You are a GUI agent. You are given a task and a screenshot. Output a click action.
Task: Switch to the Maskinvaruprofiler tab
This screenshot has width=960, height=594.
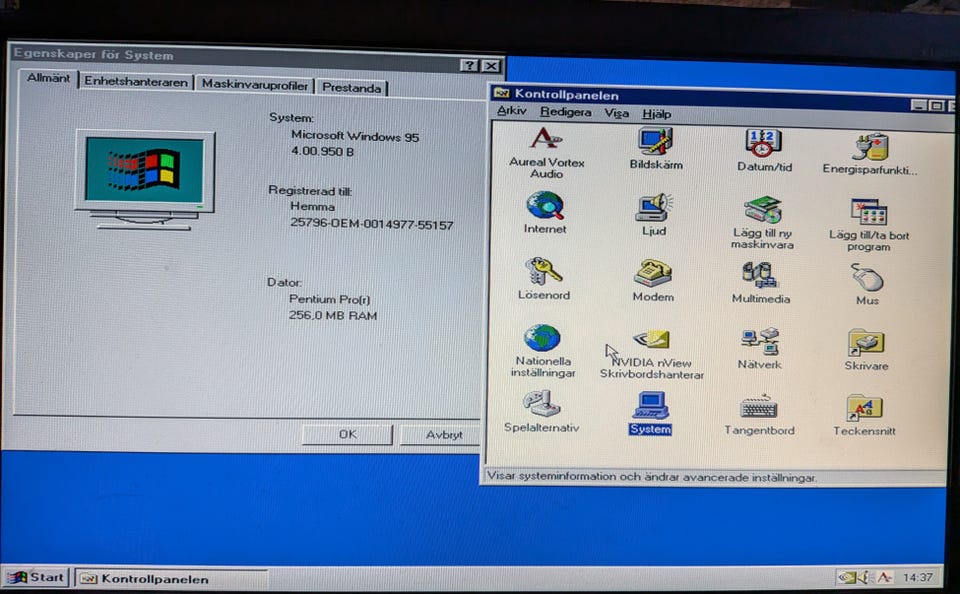tap(255, 85)
